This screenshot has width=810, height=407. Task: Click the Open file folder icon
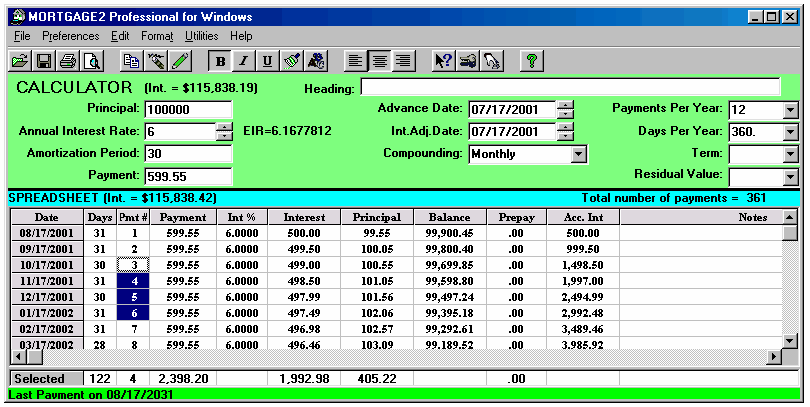(x=19, y=60)
